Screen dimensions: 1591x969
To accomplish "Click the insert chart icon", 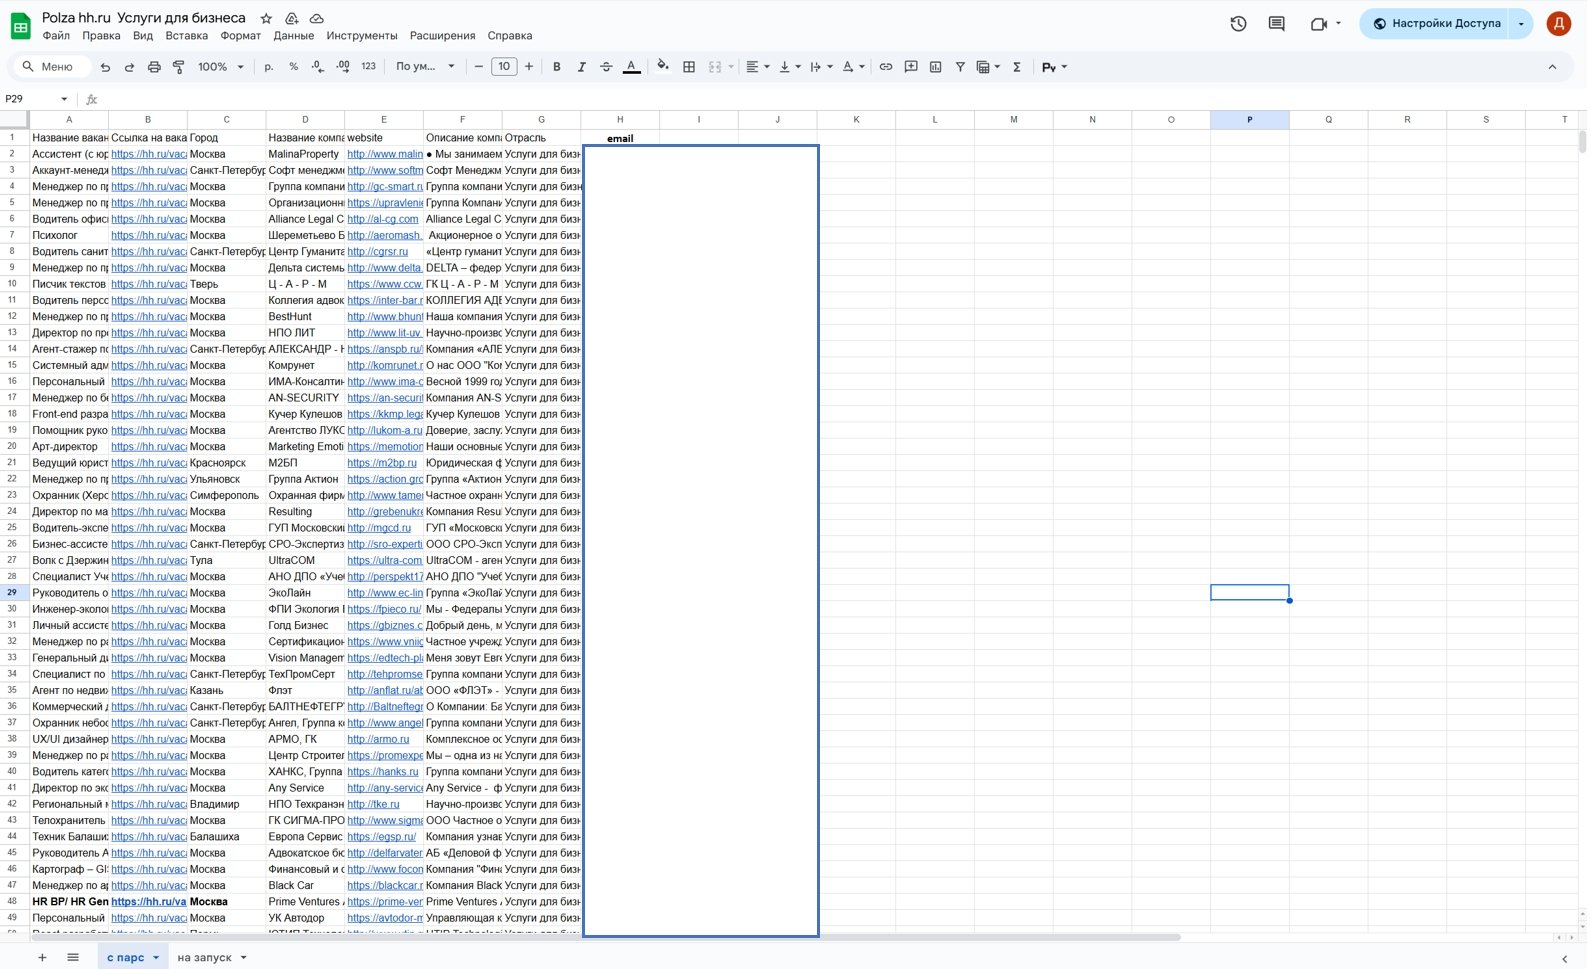I will coord(935,67).
